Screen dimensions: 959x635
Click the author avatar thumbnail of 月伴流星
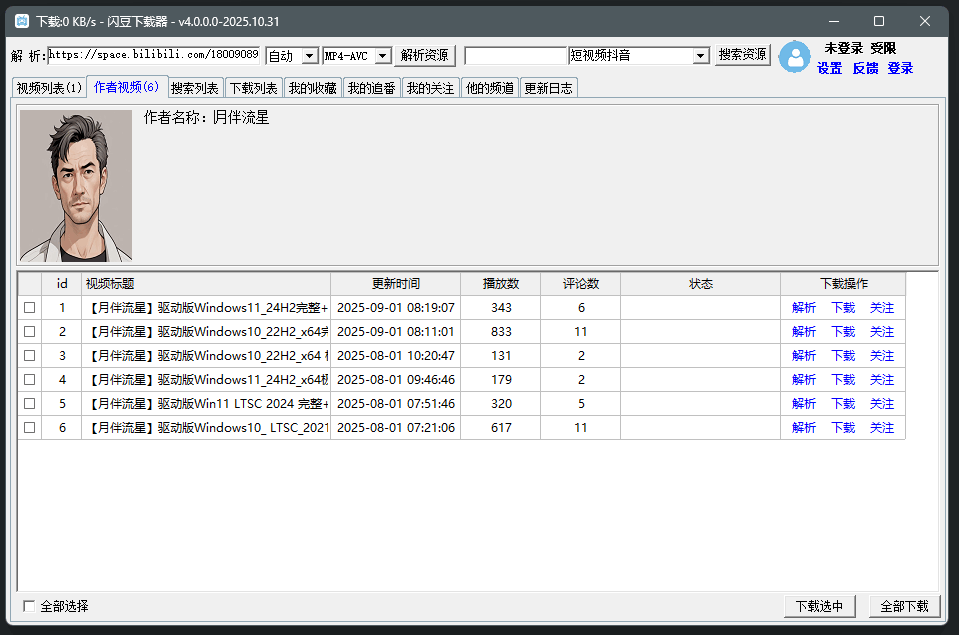click(75, 185)
